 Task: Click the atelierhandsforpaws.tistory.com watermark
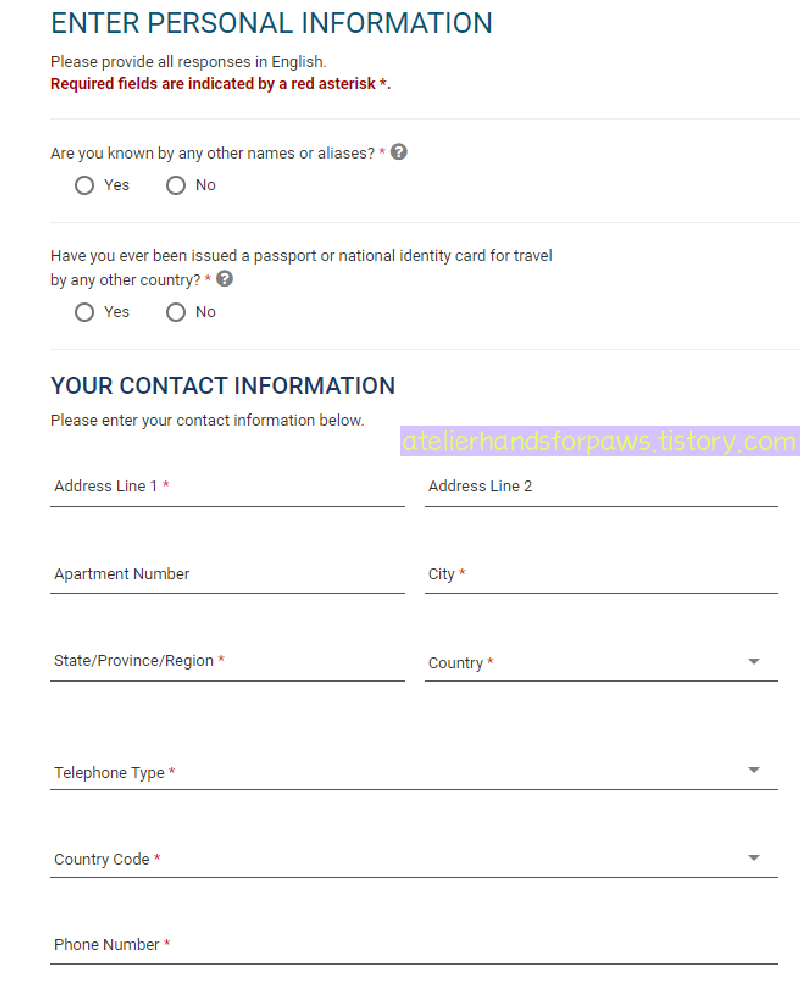click(x=600, y=441)
